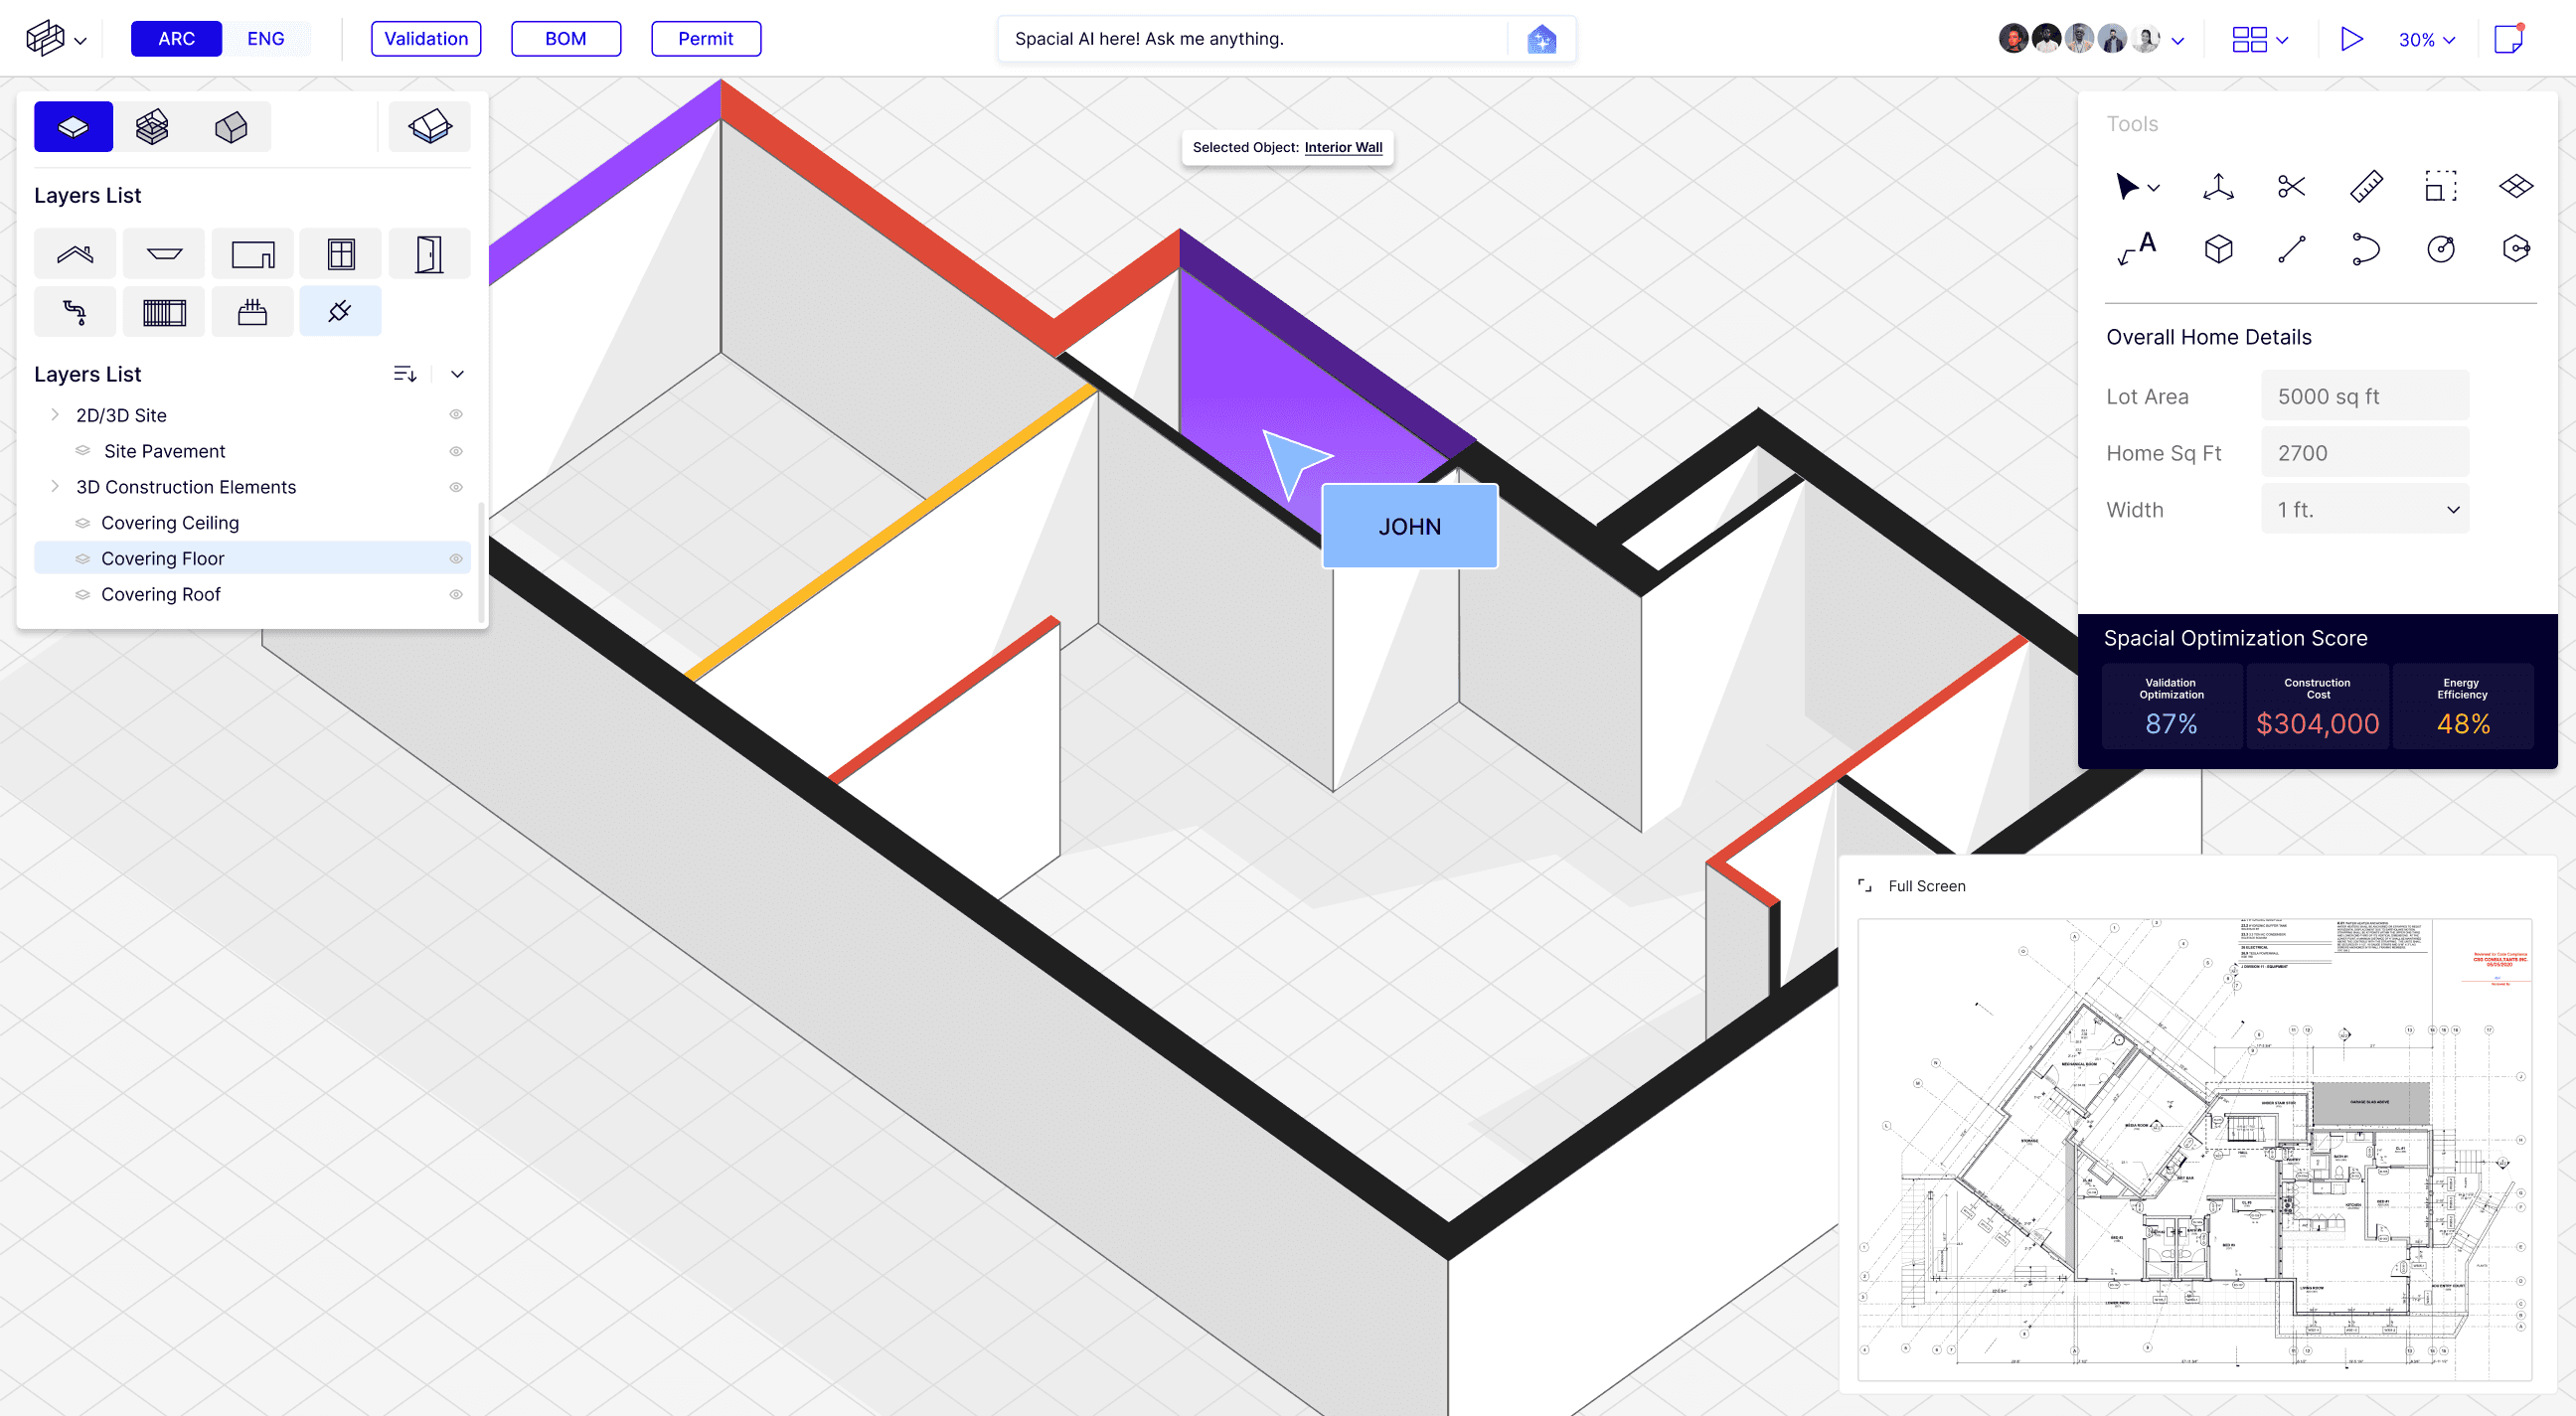Click the window element icon

click(x=340, y=252)
